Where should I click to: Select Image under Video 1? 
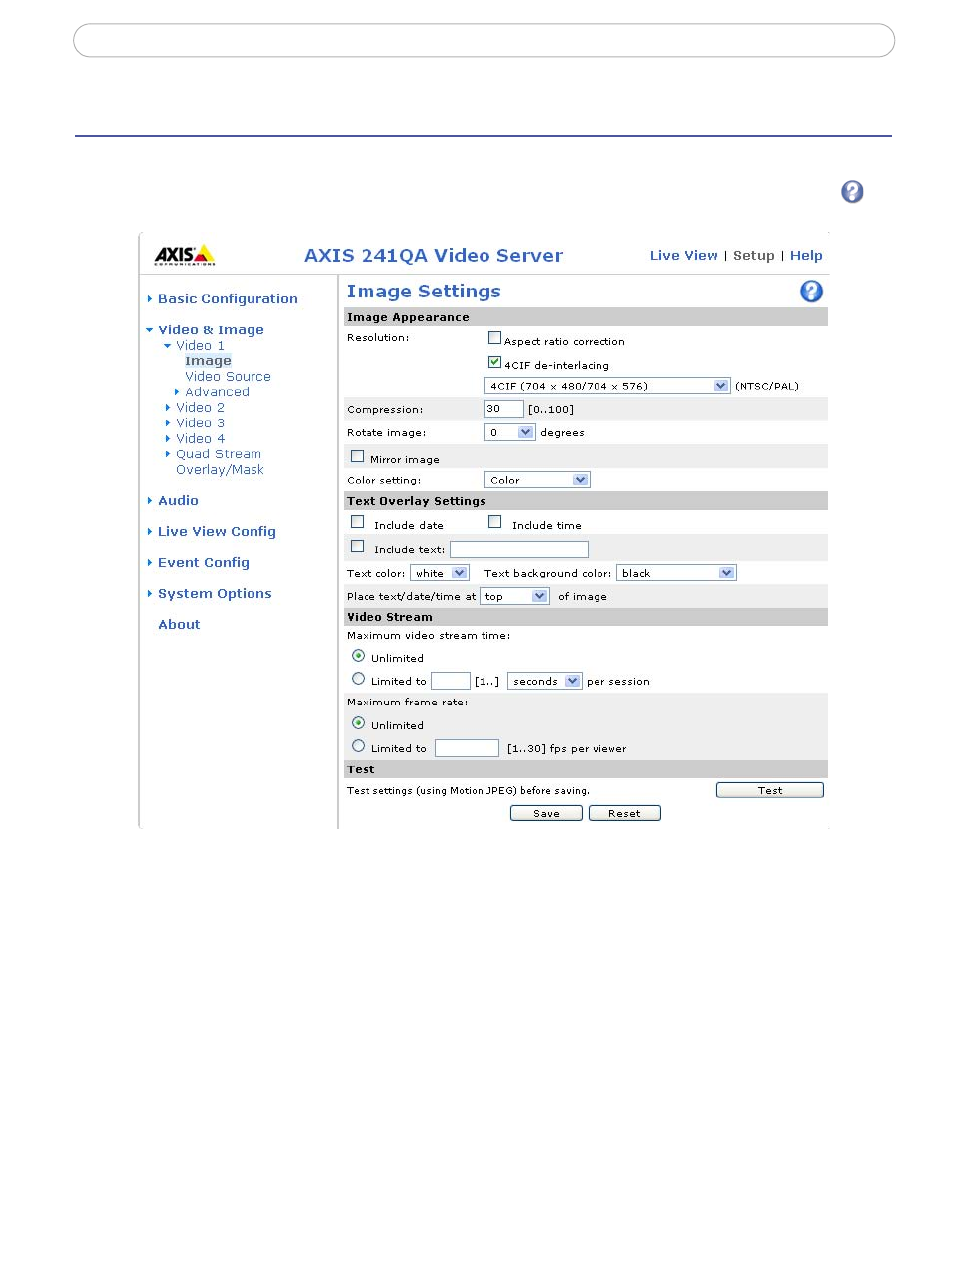click(x=208, y=361)
